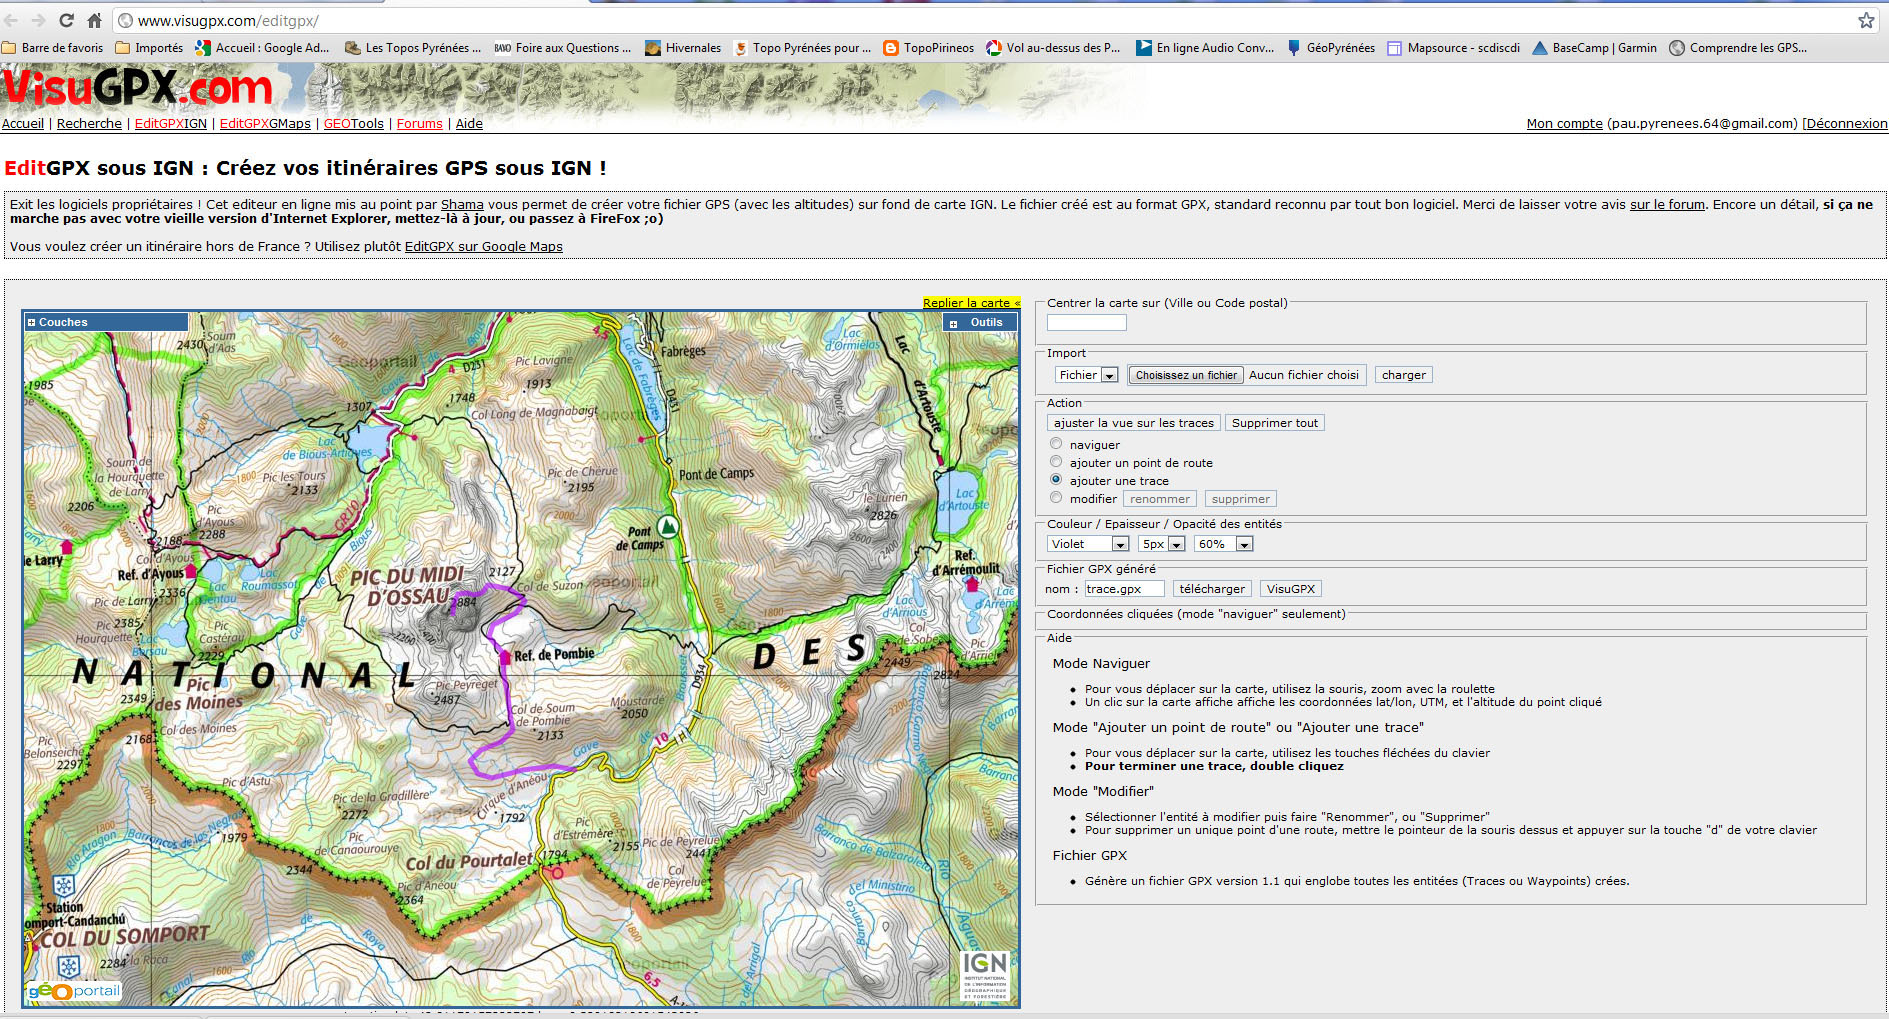This screenshot has height=1019, width=1889.
Task: Open EditGPXIGN menu link
Action: pyautogui.click(x=171, y=124)
